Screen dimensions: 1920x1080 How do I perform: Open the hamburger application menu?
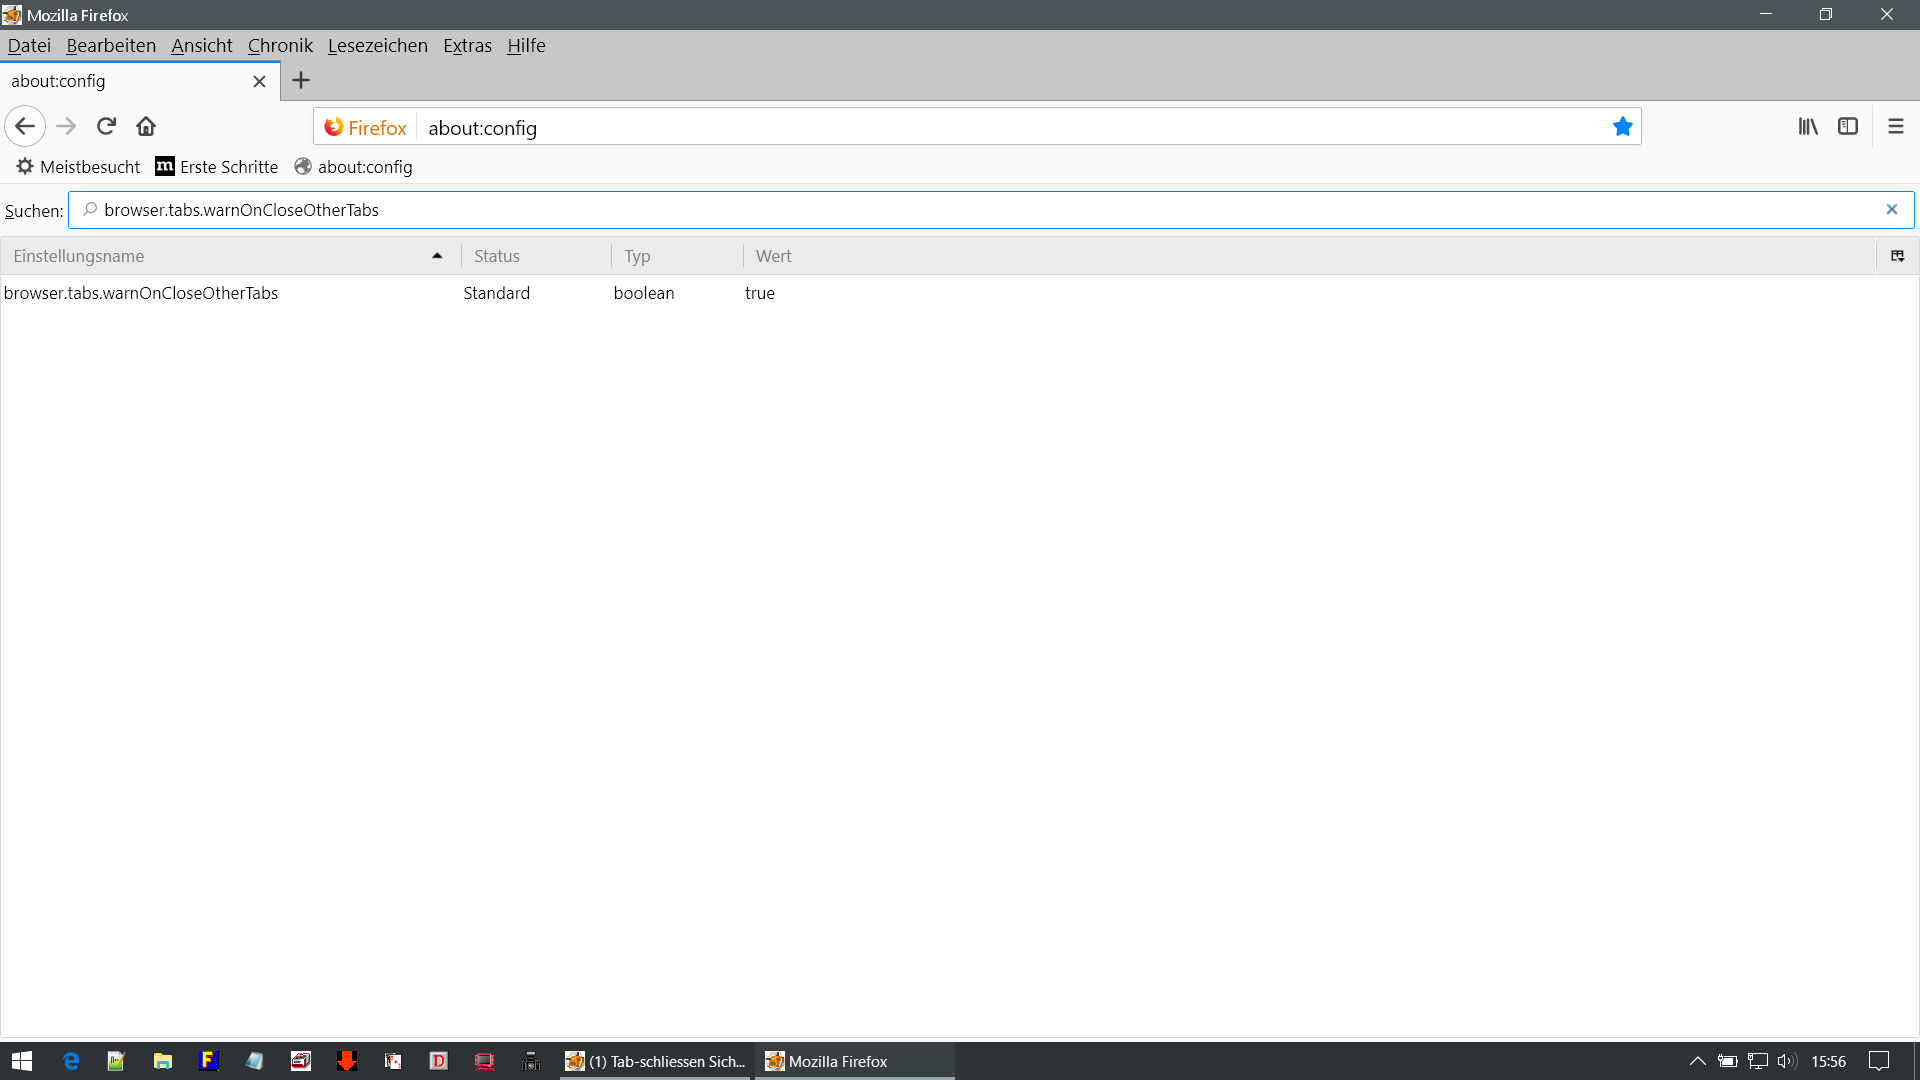[x=1895, y=127]
